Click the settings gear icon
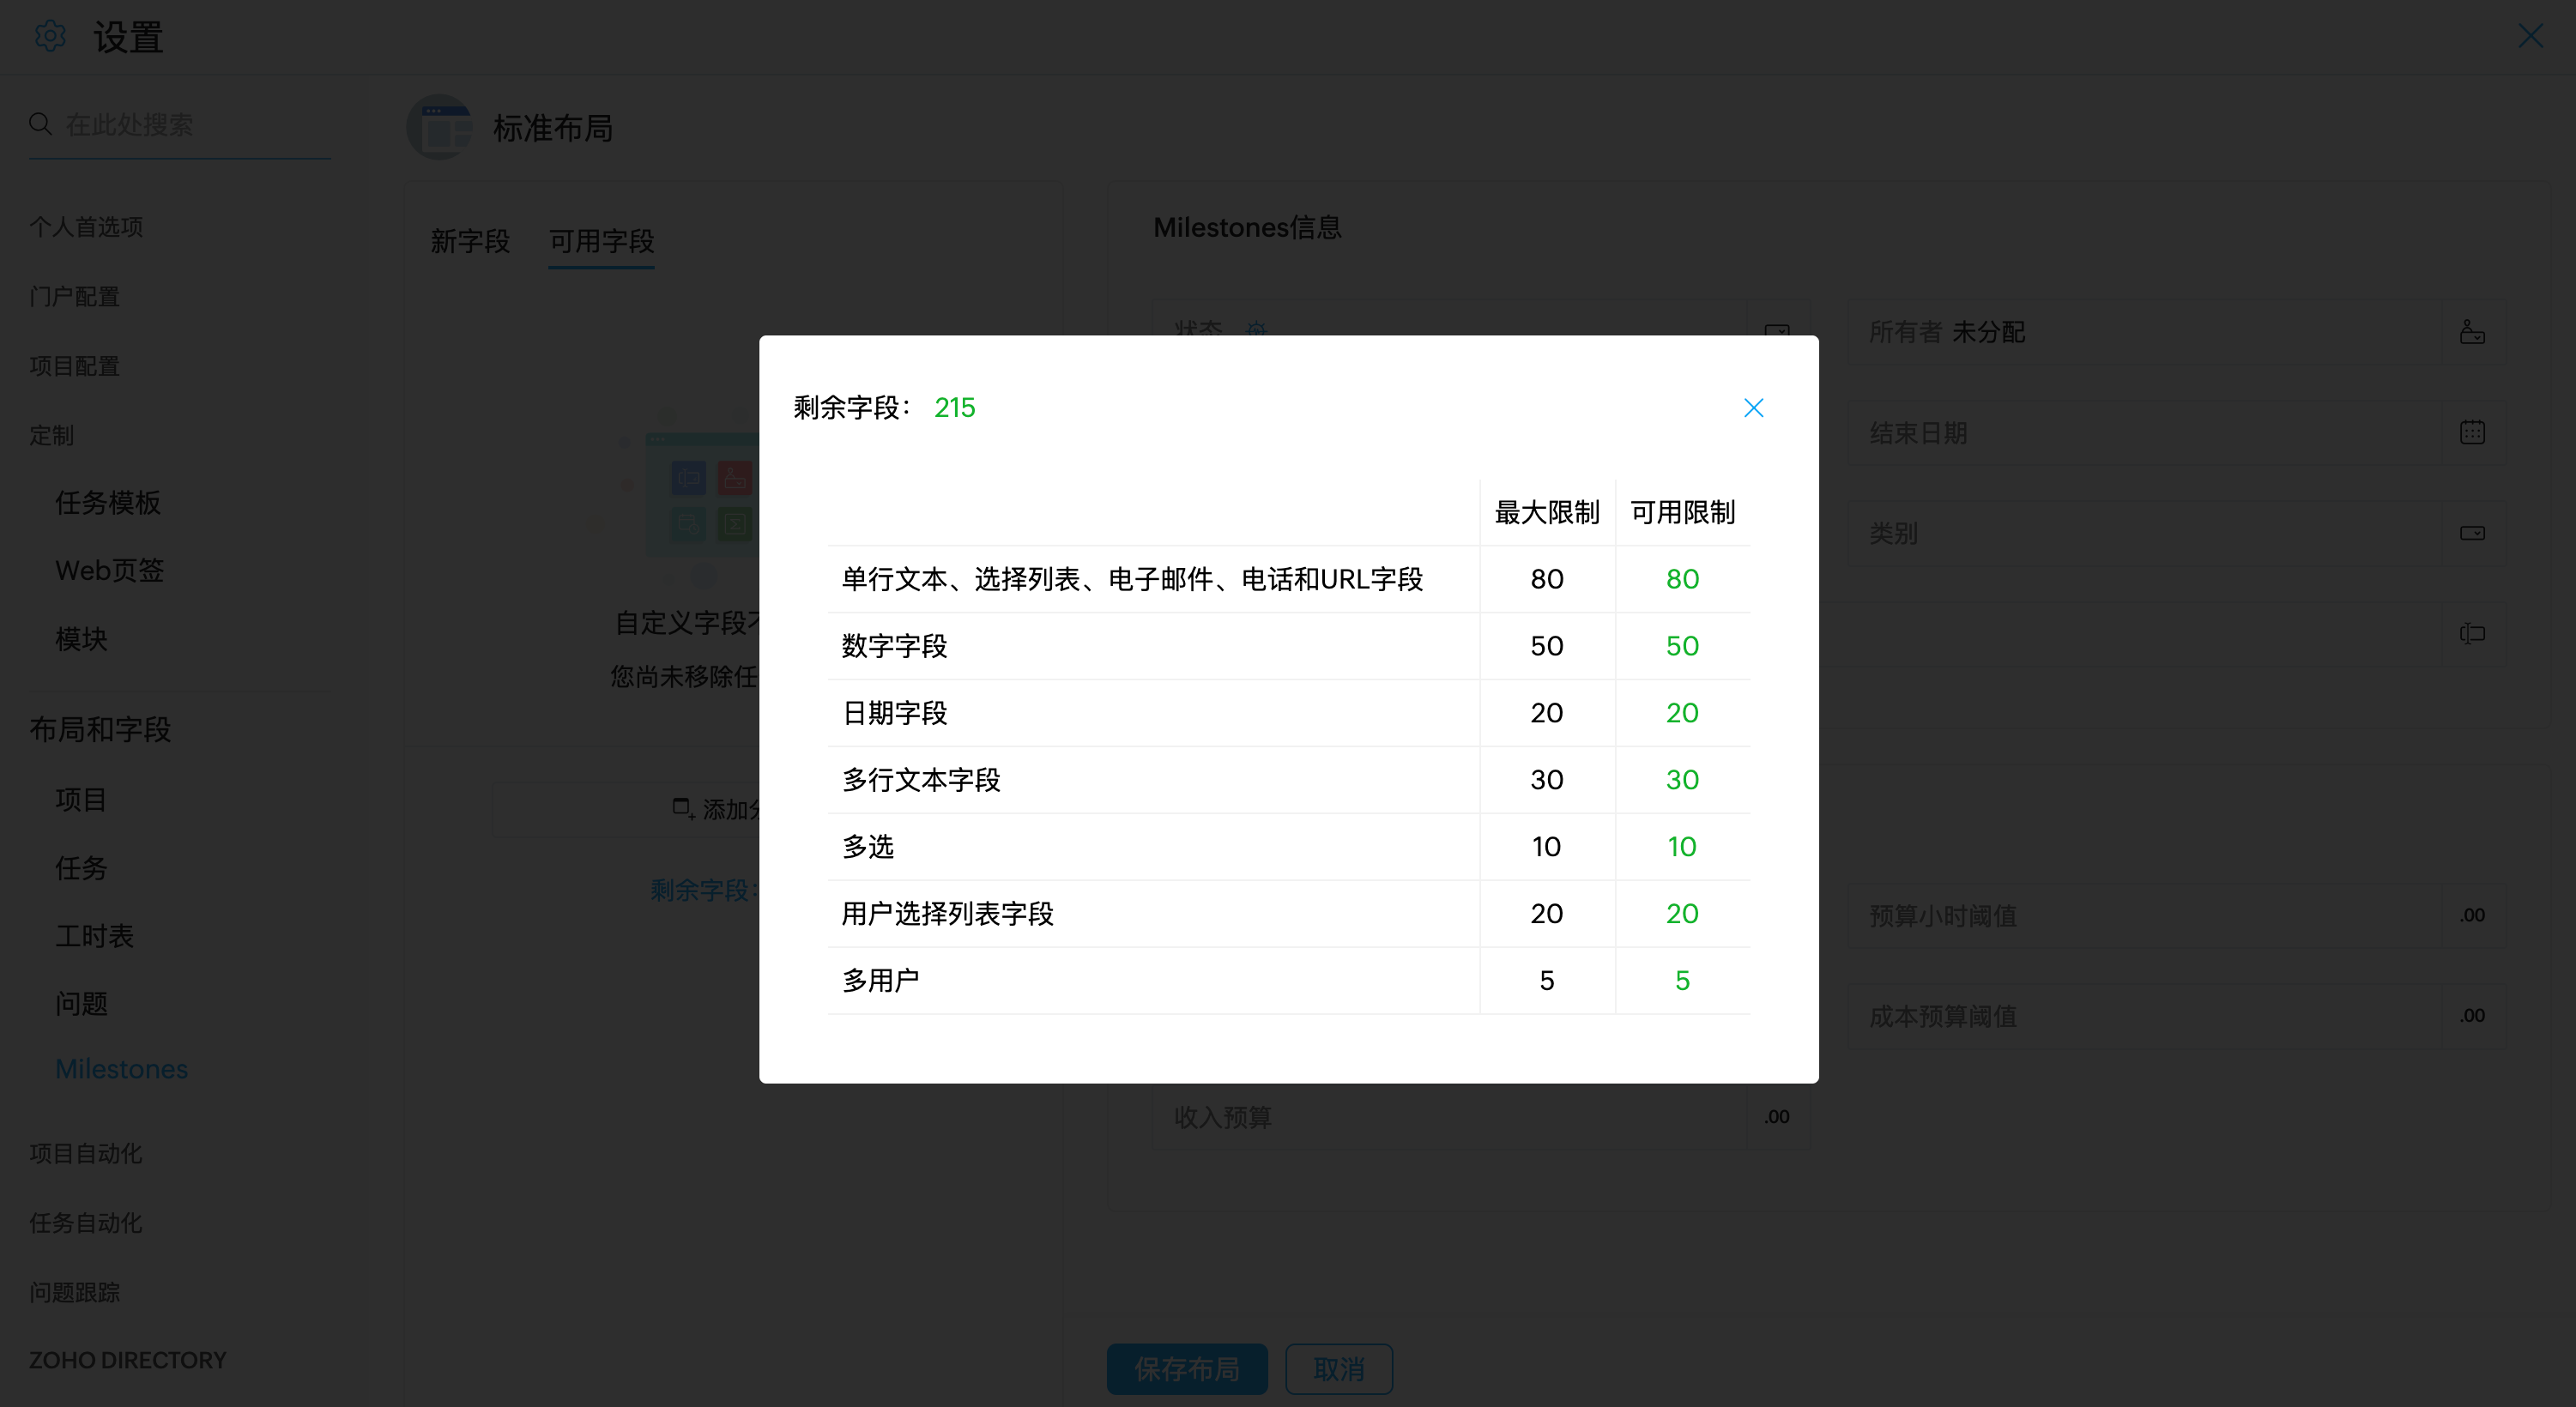 point(50,37)
